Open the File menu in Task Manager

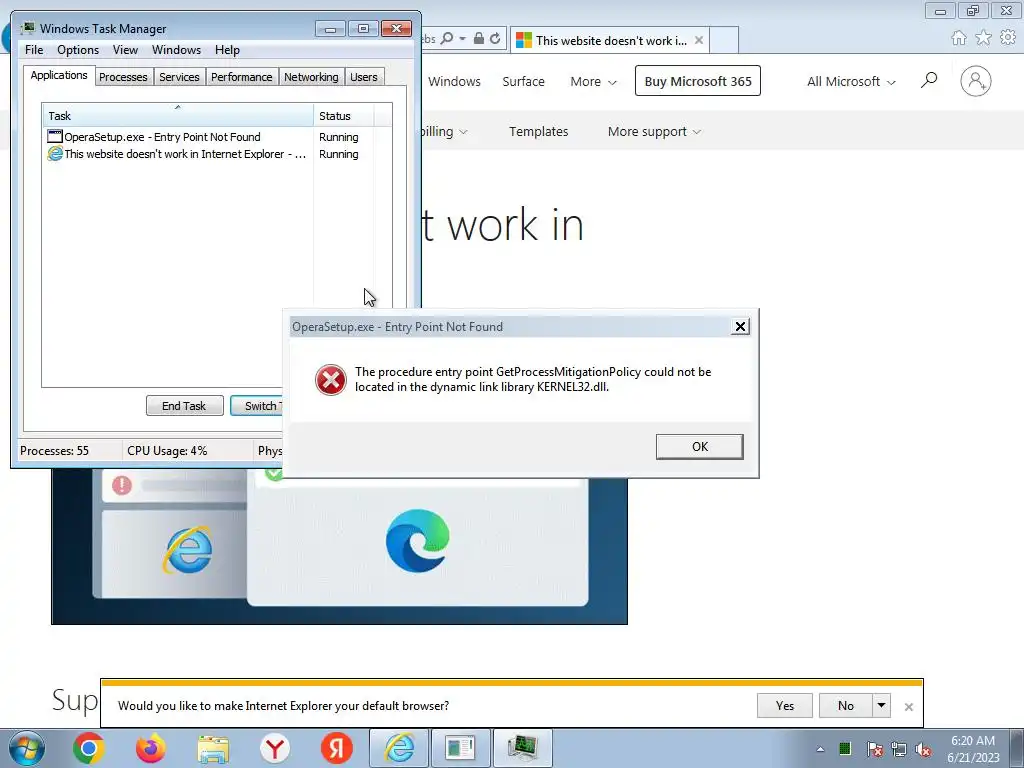34,50
